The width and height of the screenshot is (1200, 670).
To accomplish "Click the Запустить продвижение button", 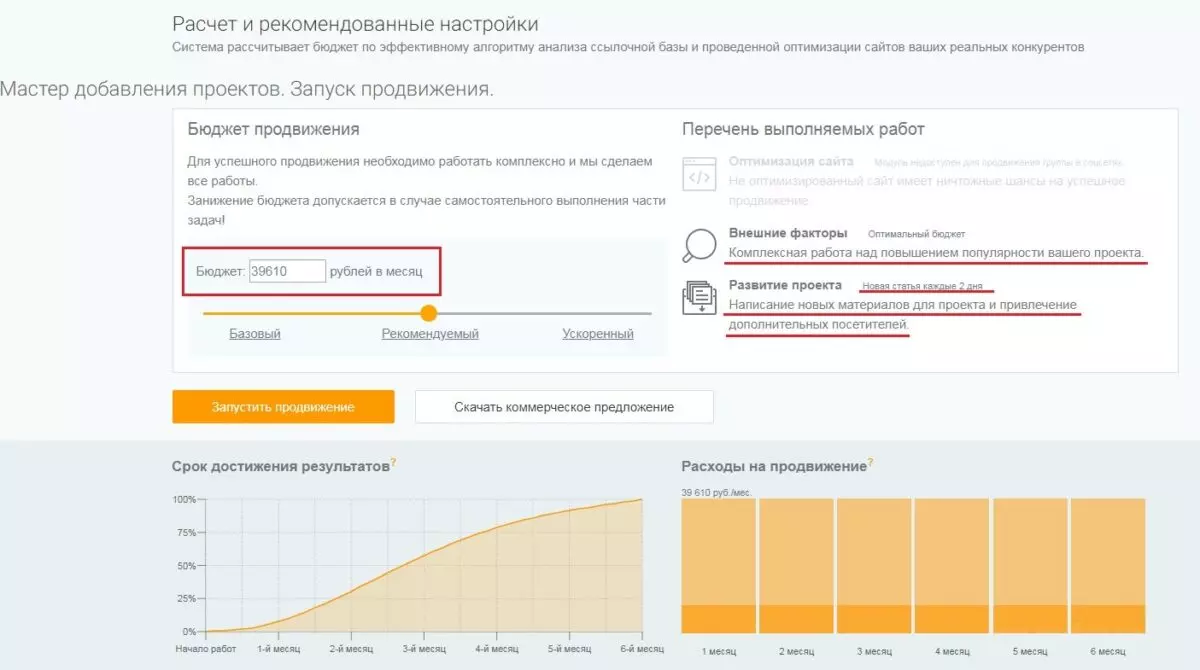I will click(283, 407).
